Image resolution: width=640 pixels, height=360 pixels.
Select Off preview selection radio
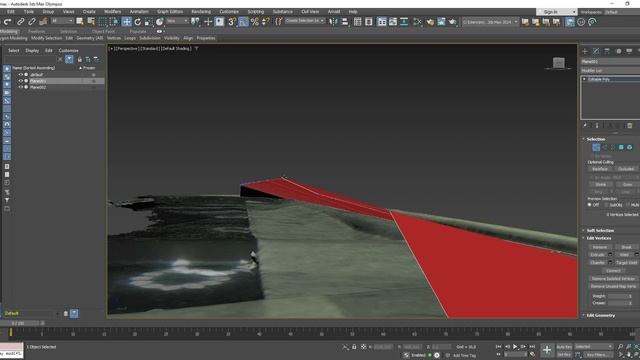589,205
